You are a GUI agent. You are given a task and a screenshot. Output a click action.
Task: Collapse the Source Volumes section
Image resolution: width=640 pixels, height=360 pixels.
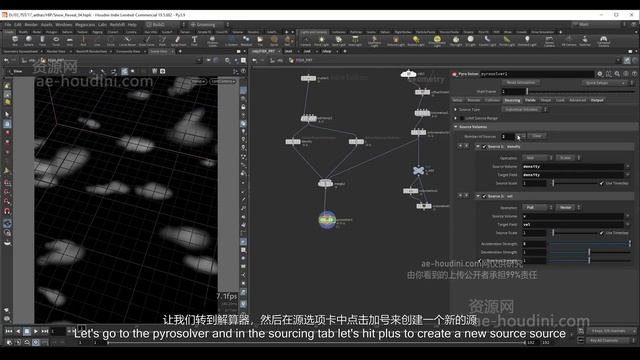(456, 127)
